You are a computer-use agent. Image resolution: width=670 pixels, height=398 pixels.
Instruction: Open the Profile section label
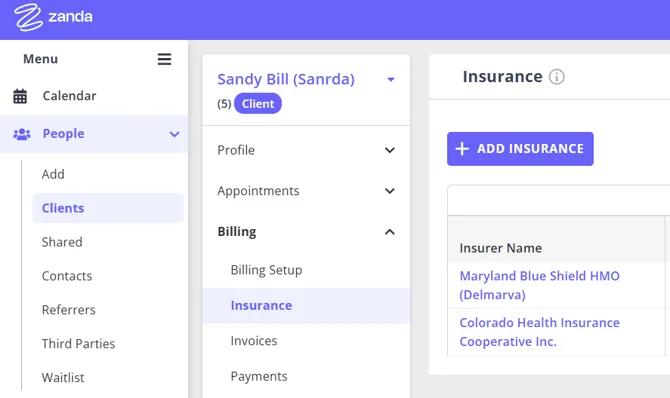(x=236, y=150)
